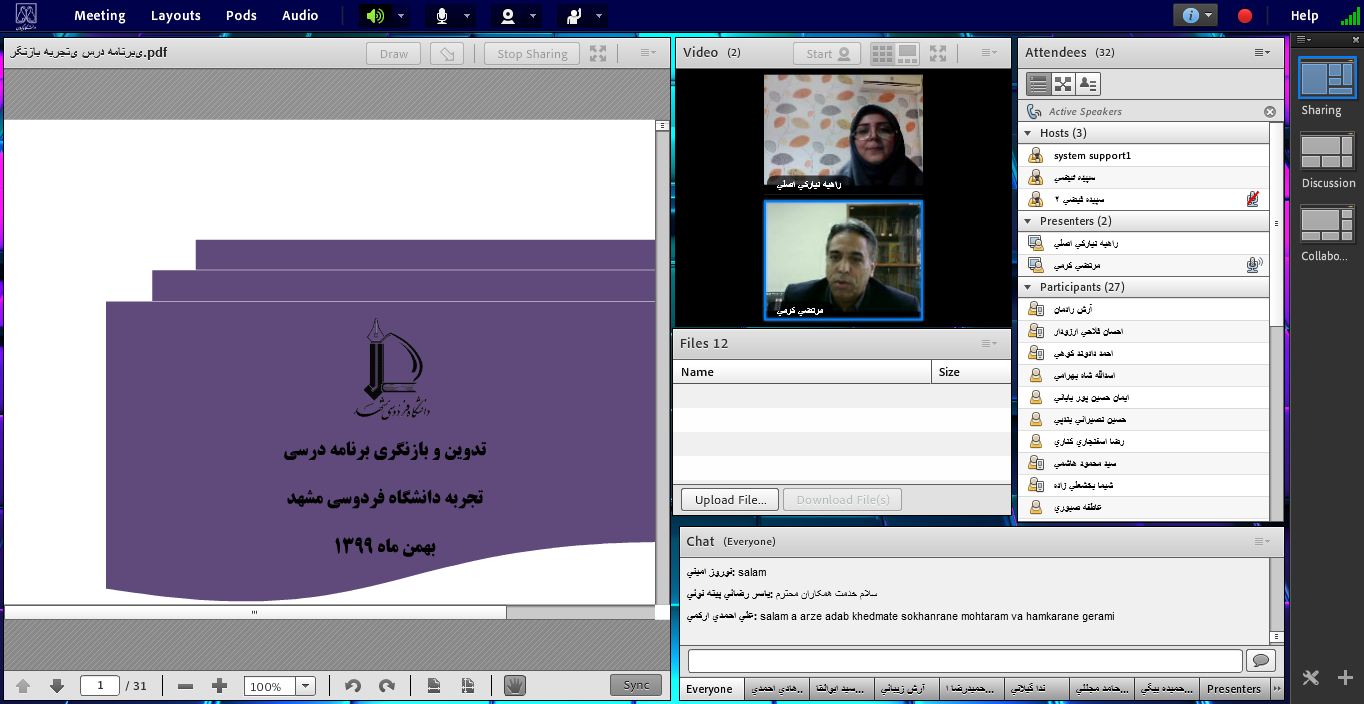Click the send chat message icon
The image size is (1364, 704).
tap(1260, 660)
